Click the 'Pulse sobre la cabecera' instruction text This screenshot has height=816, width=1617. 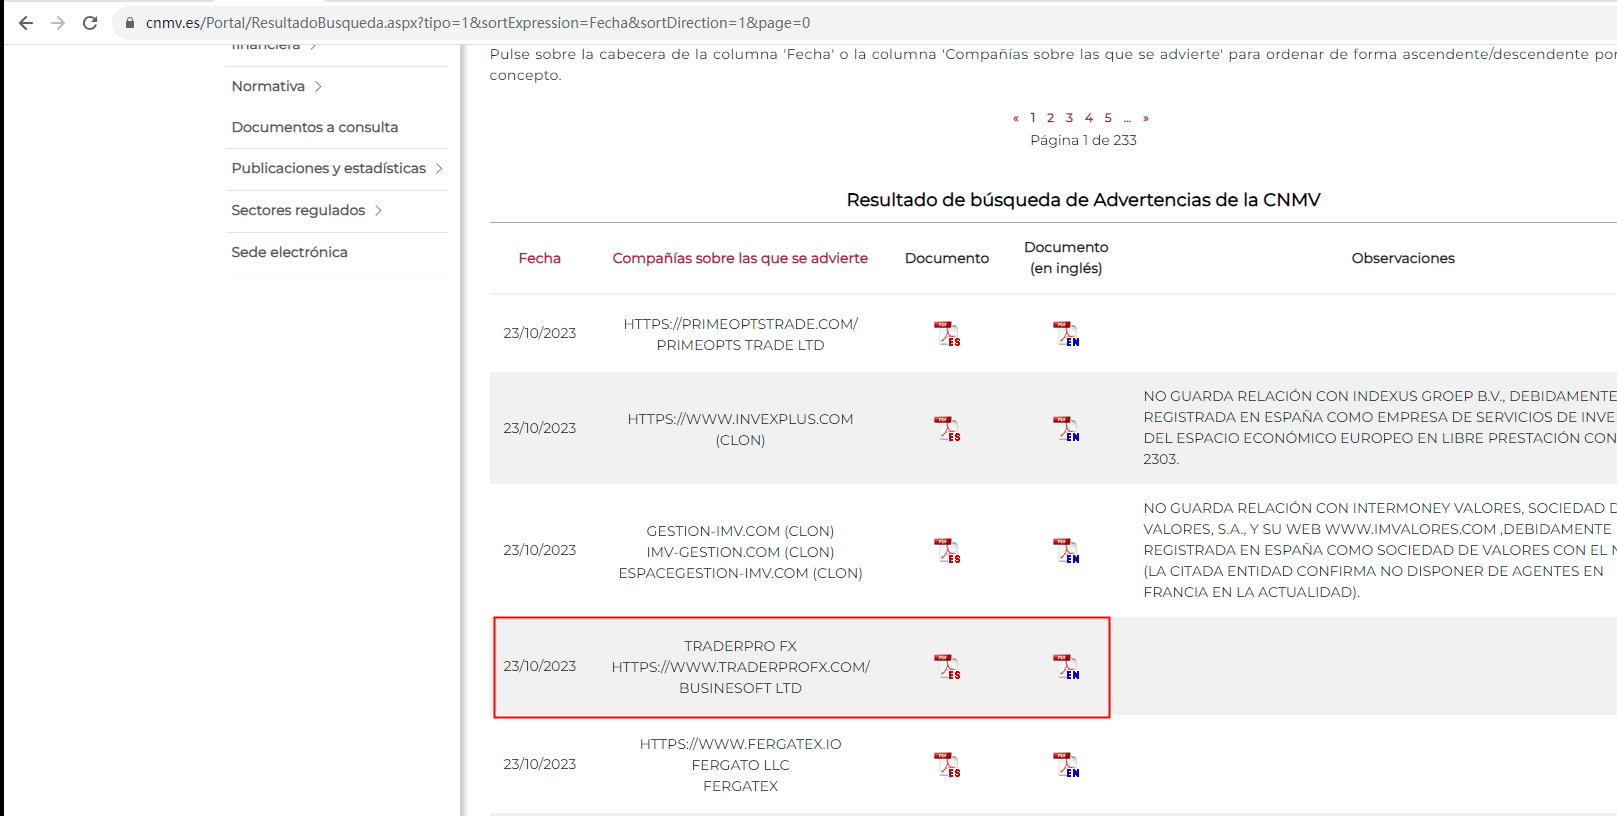pyautogui.click(x=1053, y=65)
